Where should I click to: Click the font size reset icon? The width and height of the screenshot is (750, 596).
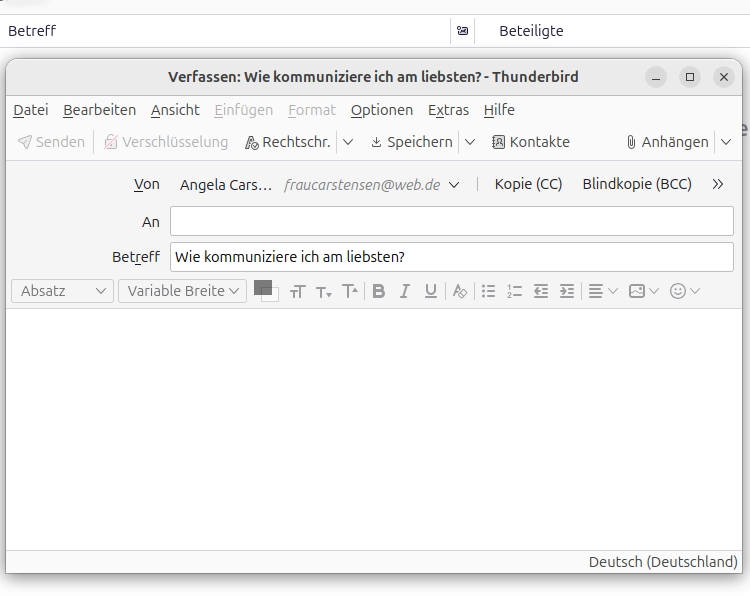(298, 291)
